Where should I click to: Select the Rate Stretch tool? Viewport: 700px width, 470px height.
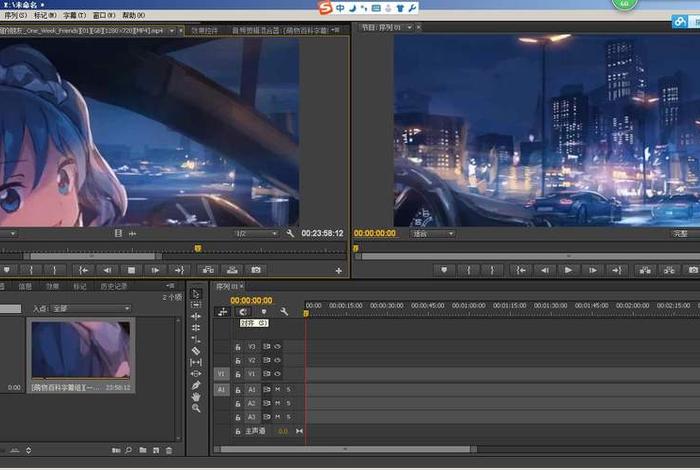click(196, 339)
